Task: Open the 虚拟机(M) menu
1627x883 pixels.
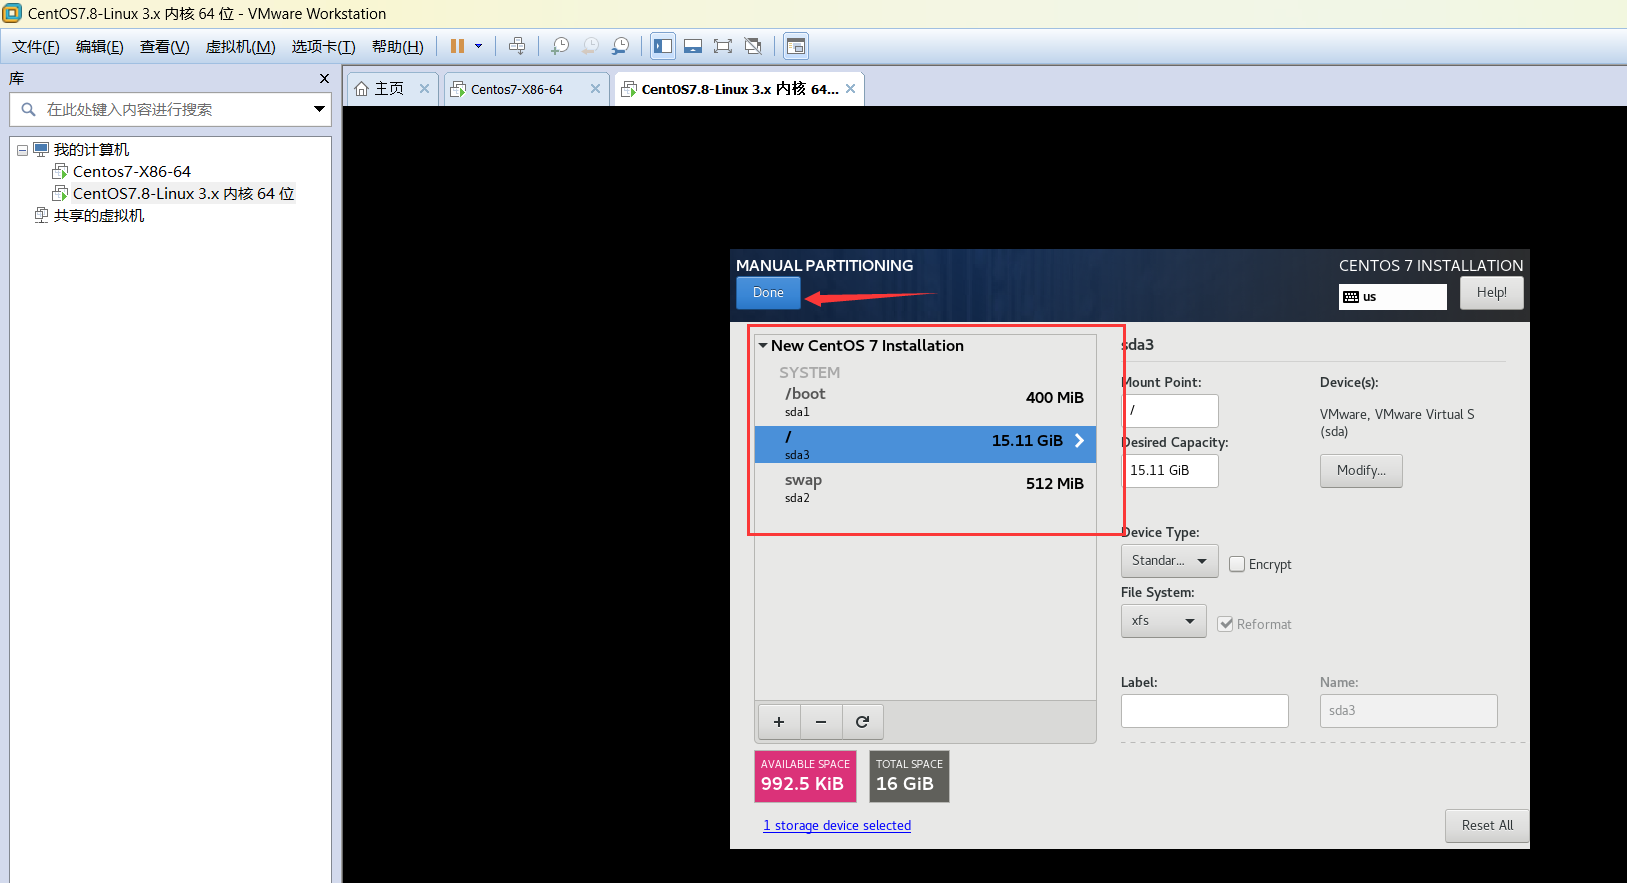Action: click(x=240, y=47)
